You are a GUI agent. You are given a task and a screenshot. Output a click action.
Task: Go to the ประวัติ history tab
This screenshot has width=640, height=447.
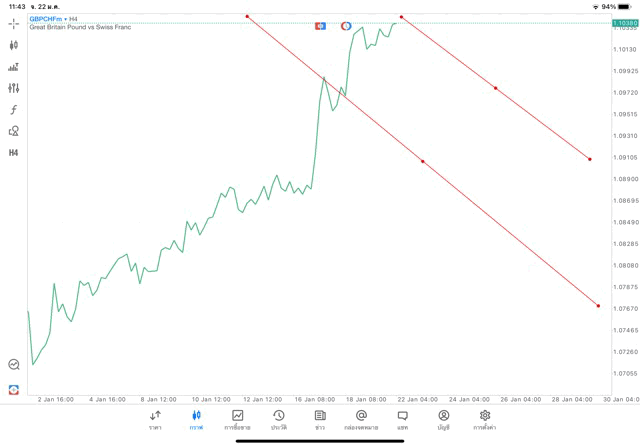point(279,420)
